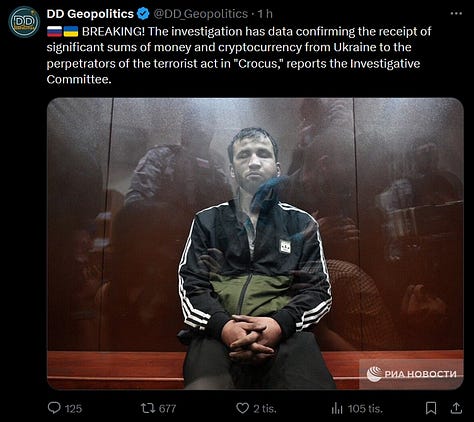Like the post with heart icon
474x422 pixels.
pyautogui.click(x=242, y=408)
